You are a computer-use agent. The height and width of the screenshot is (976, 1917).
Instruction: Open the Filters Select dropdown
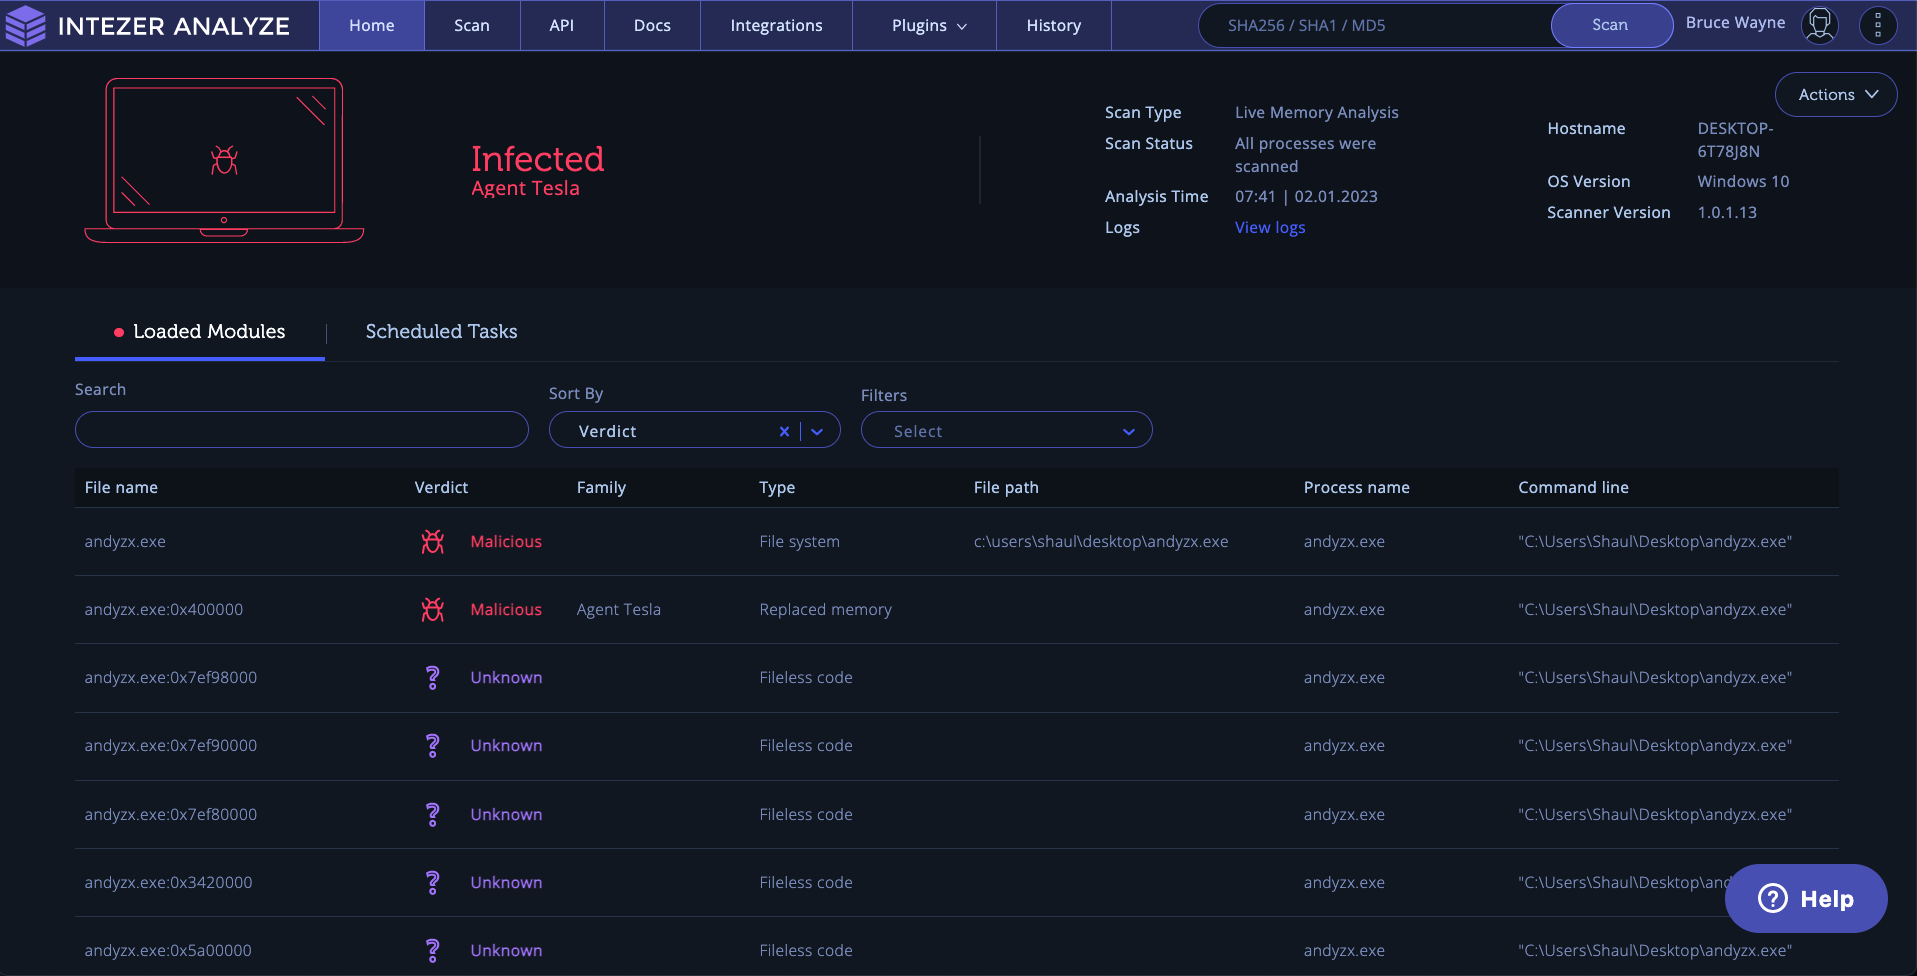pyautogui.click(x=1005, y=431)
